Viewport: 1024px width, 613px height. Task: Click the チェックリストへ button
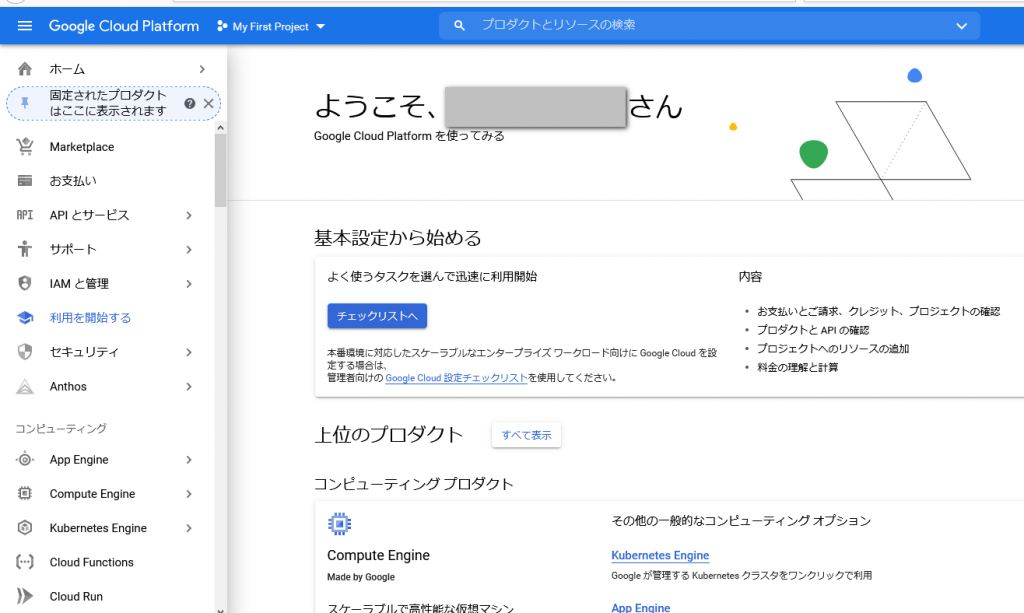[377, 316]
